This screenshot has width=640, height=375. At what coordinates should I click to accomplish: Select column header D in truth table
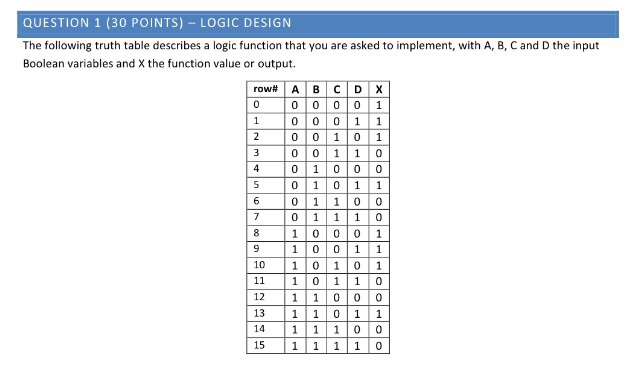358,89
